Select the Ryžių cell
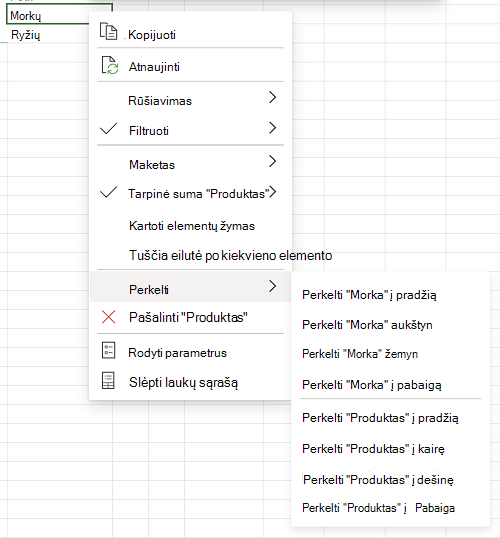 [x=48, y=34]
